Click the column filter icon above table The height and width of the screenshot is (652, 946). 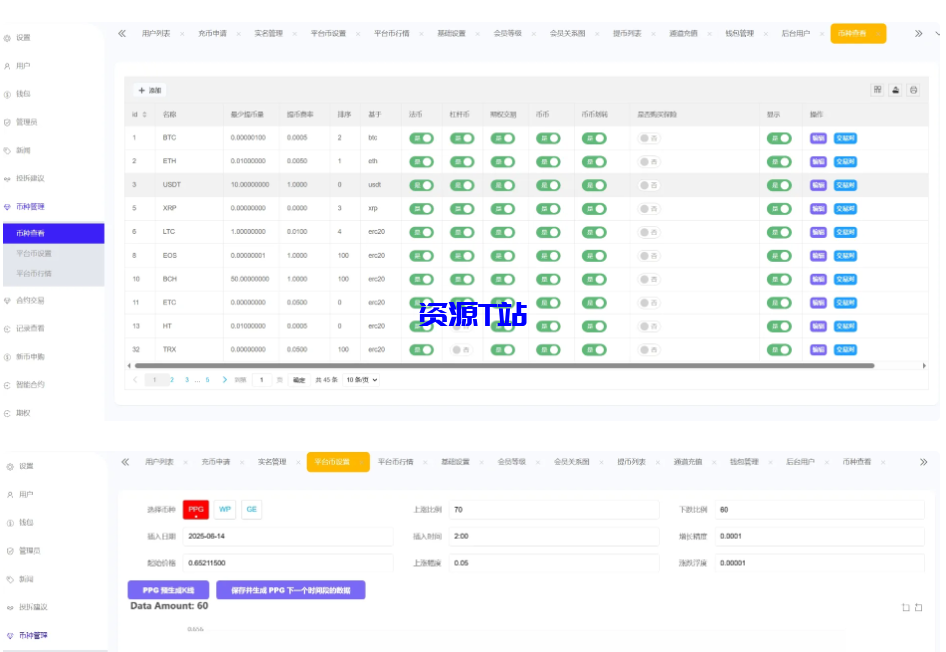pos(877,90)
